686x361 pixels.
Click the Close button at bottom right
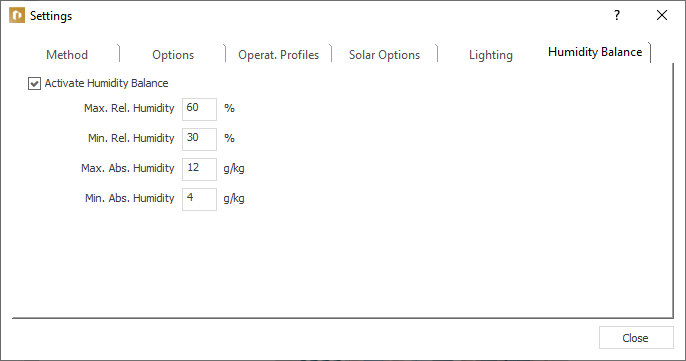pyautogui.click(x=636, y=337)
